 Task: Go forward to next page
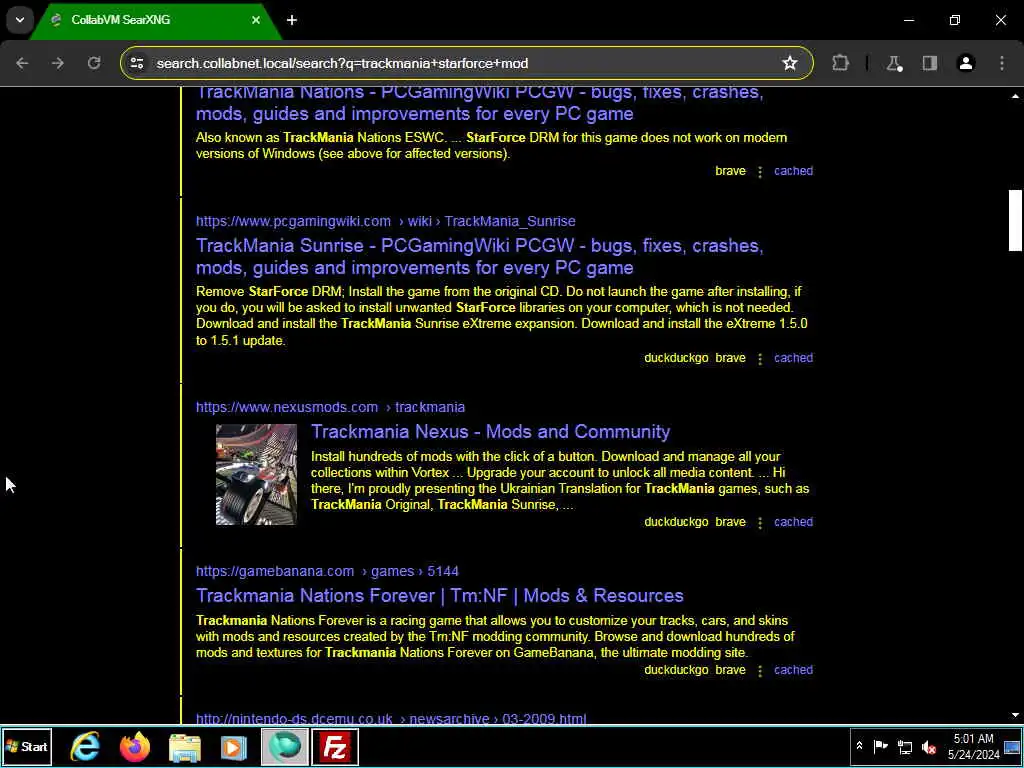[58, 63]
